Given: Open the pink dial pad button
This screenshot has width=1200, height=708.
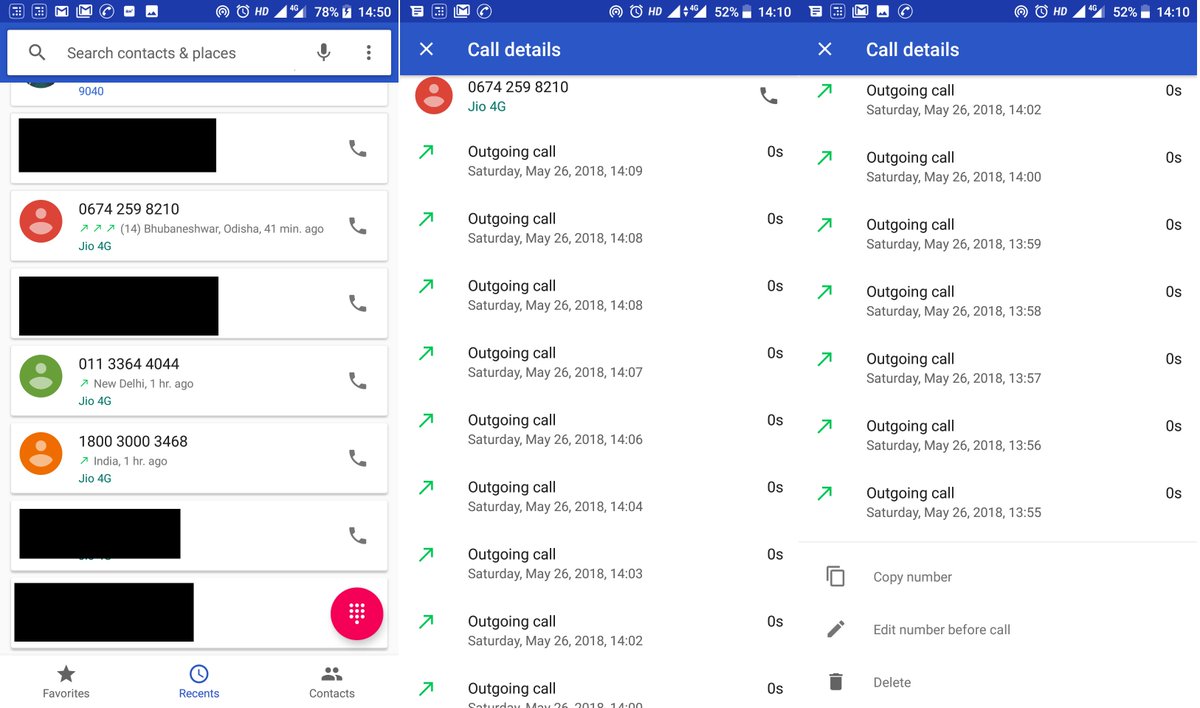Looking at the screenshot, I should coord(357,613).
